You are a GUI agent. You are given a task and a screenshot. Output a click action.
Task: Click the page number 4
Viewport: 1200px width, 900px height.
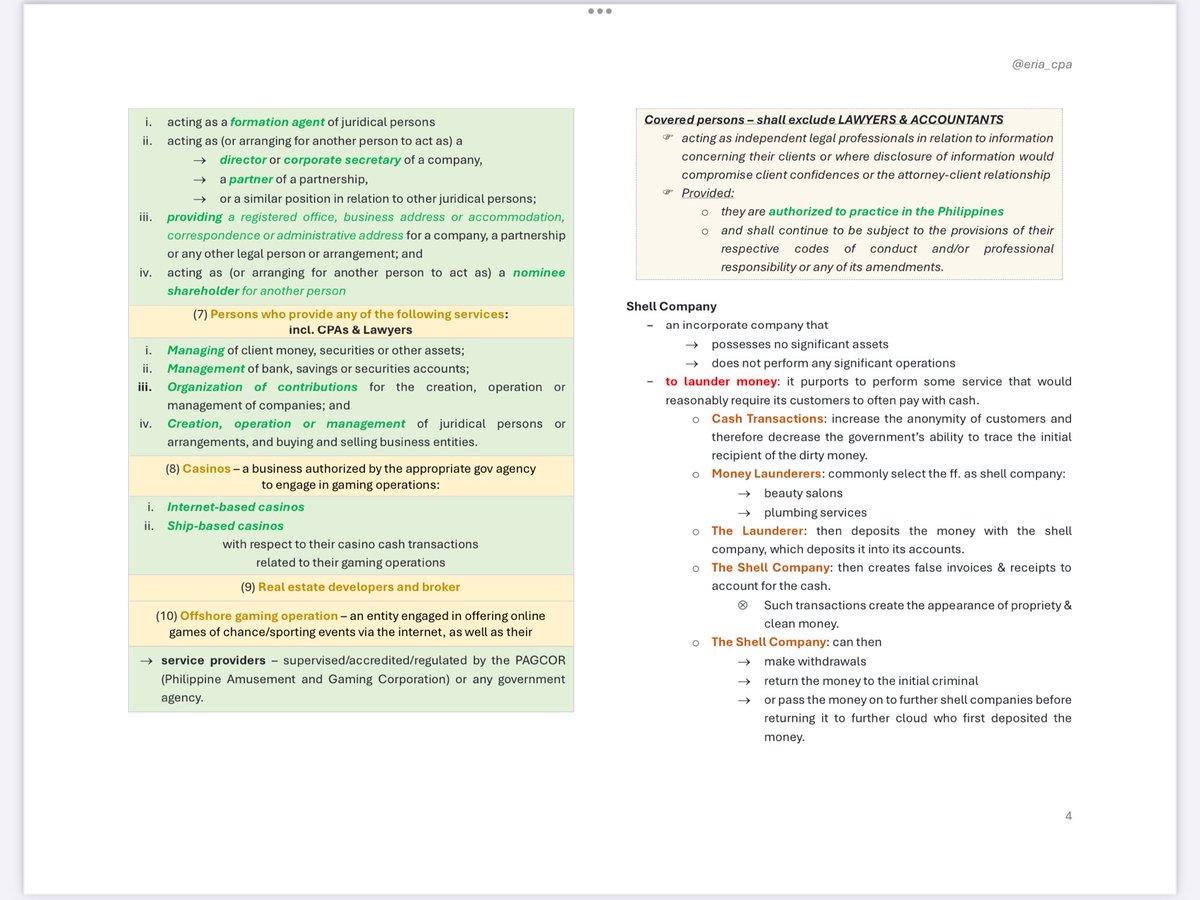tap(1068, 816)
